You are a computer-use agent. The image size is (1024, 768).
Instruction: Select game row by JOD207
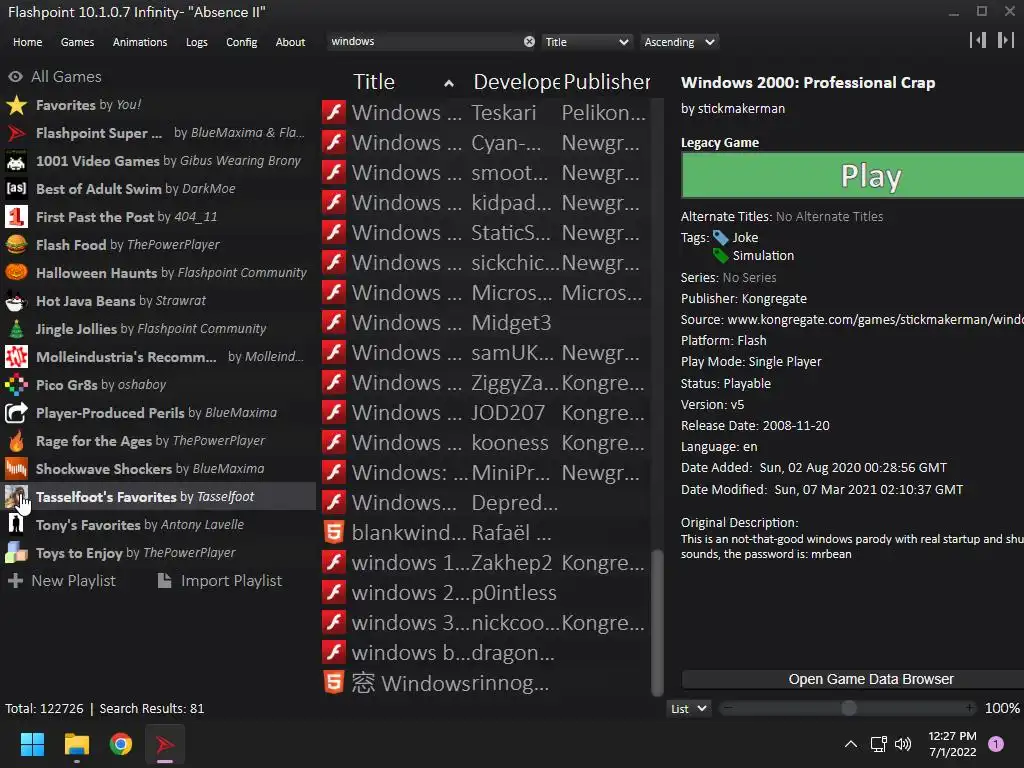pyautogui.click(x=485, y=413)
